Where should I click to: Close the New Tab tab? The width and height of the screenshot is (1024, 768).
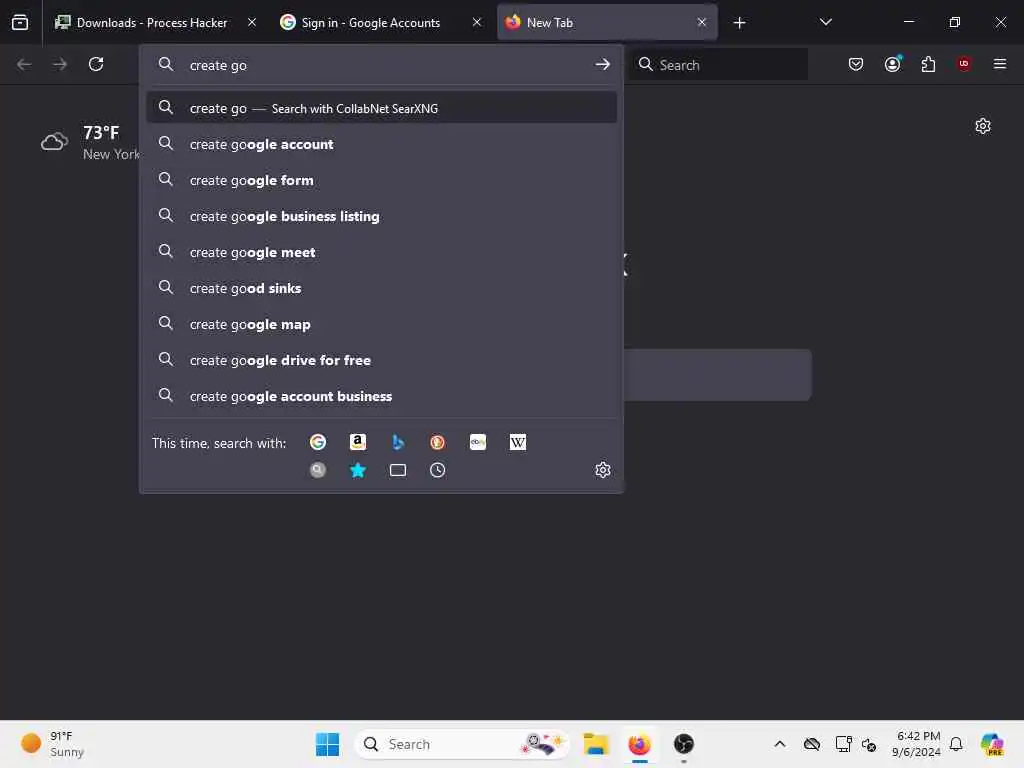(x=701, y=22)
